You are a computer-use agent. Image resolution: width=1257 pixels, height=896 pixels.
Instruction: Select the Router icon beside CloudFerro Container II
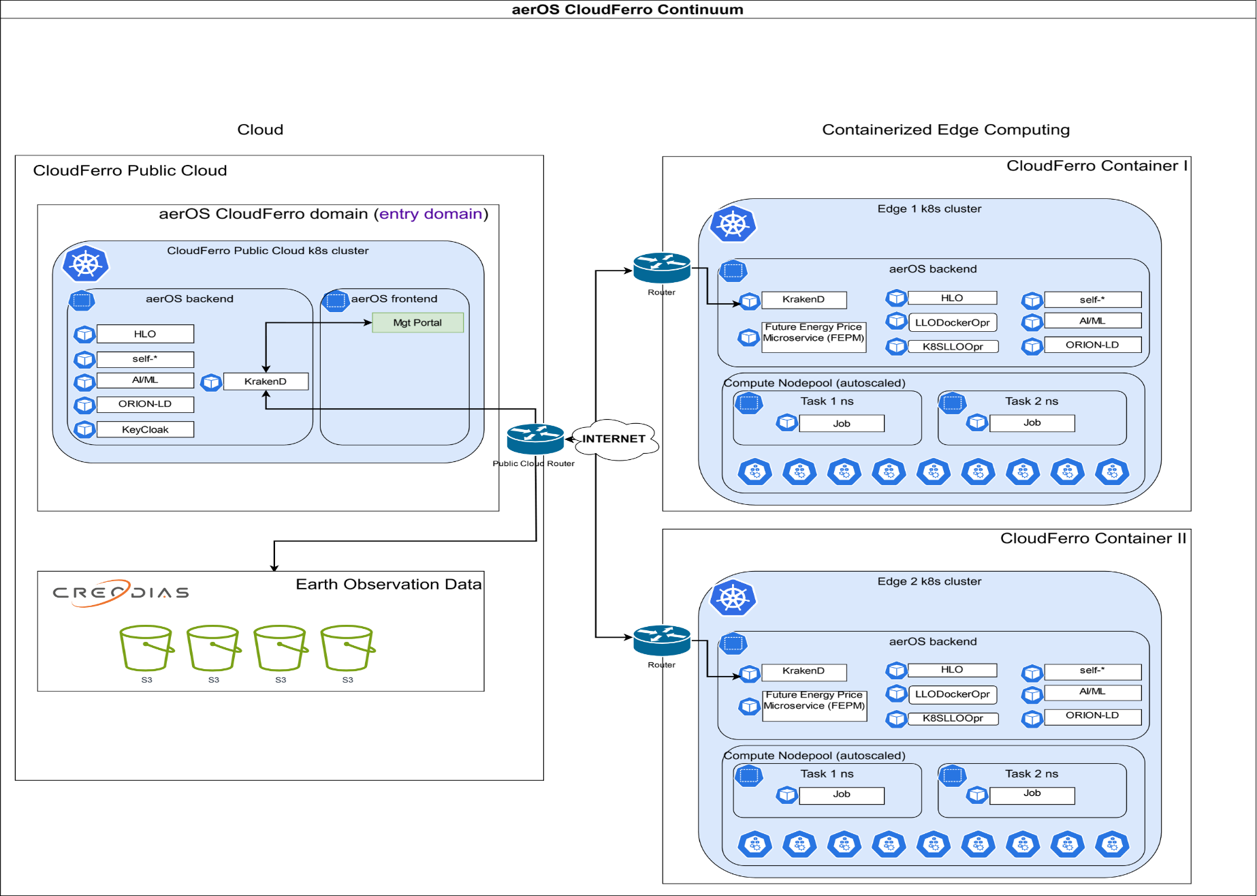coord(661,640)
